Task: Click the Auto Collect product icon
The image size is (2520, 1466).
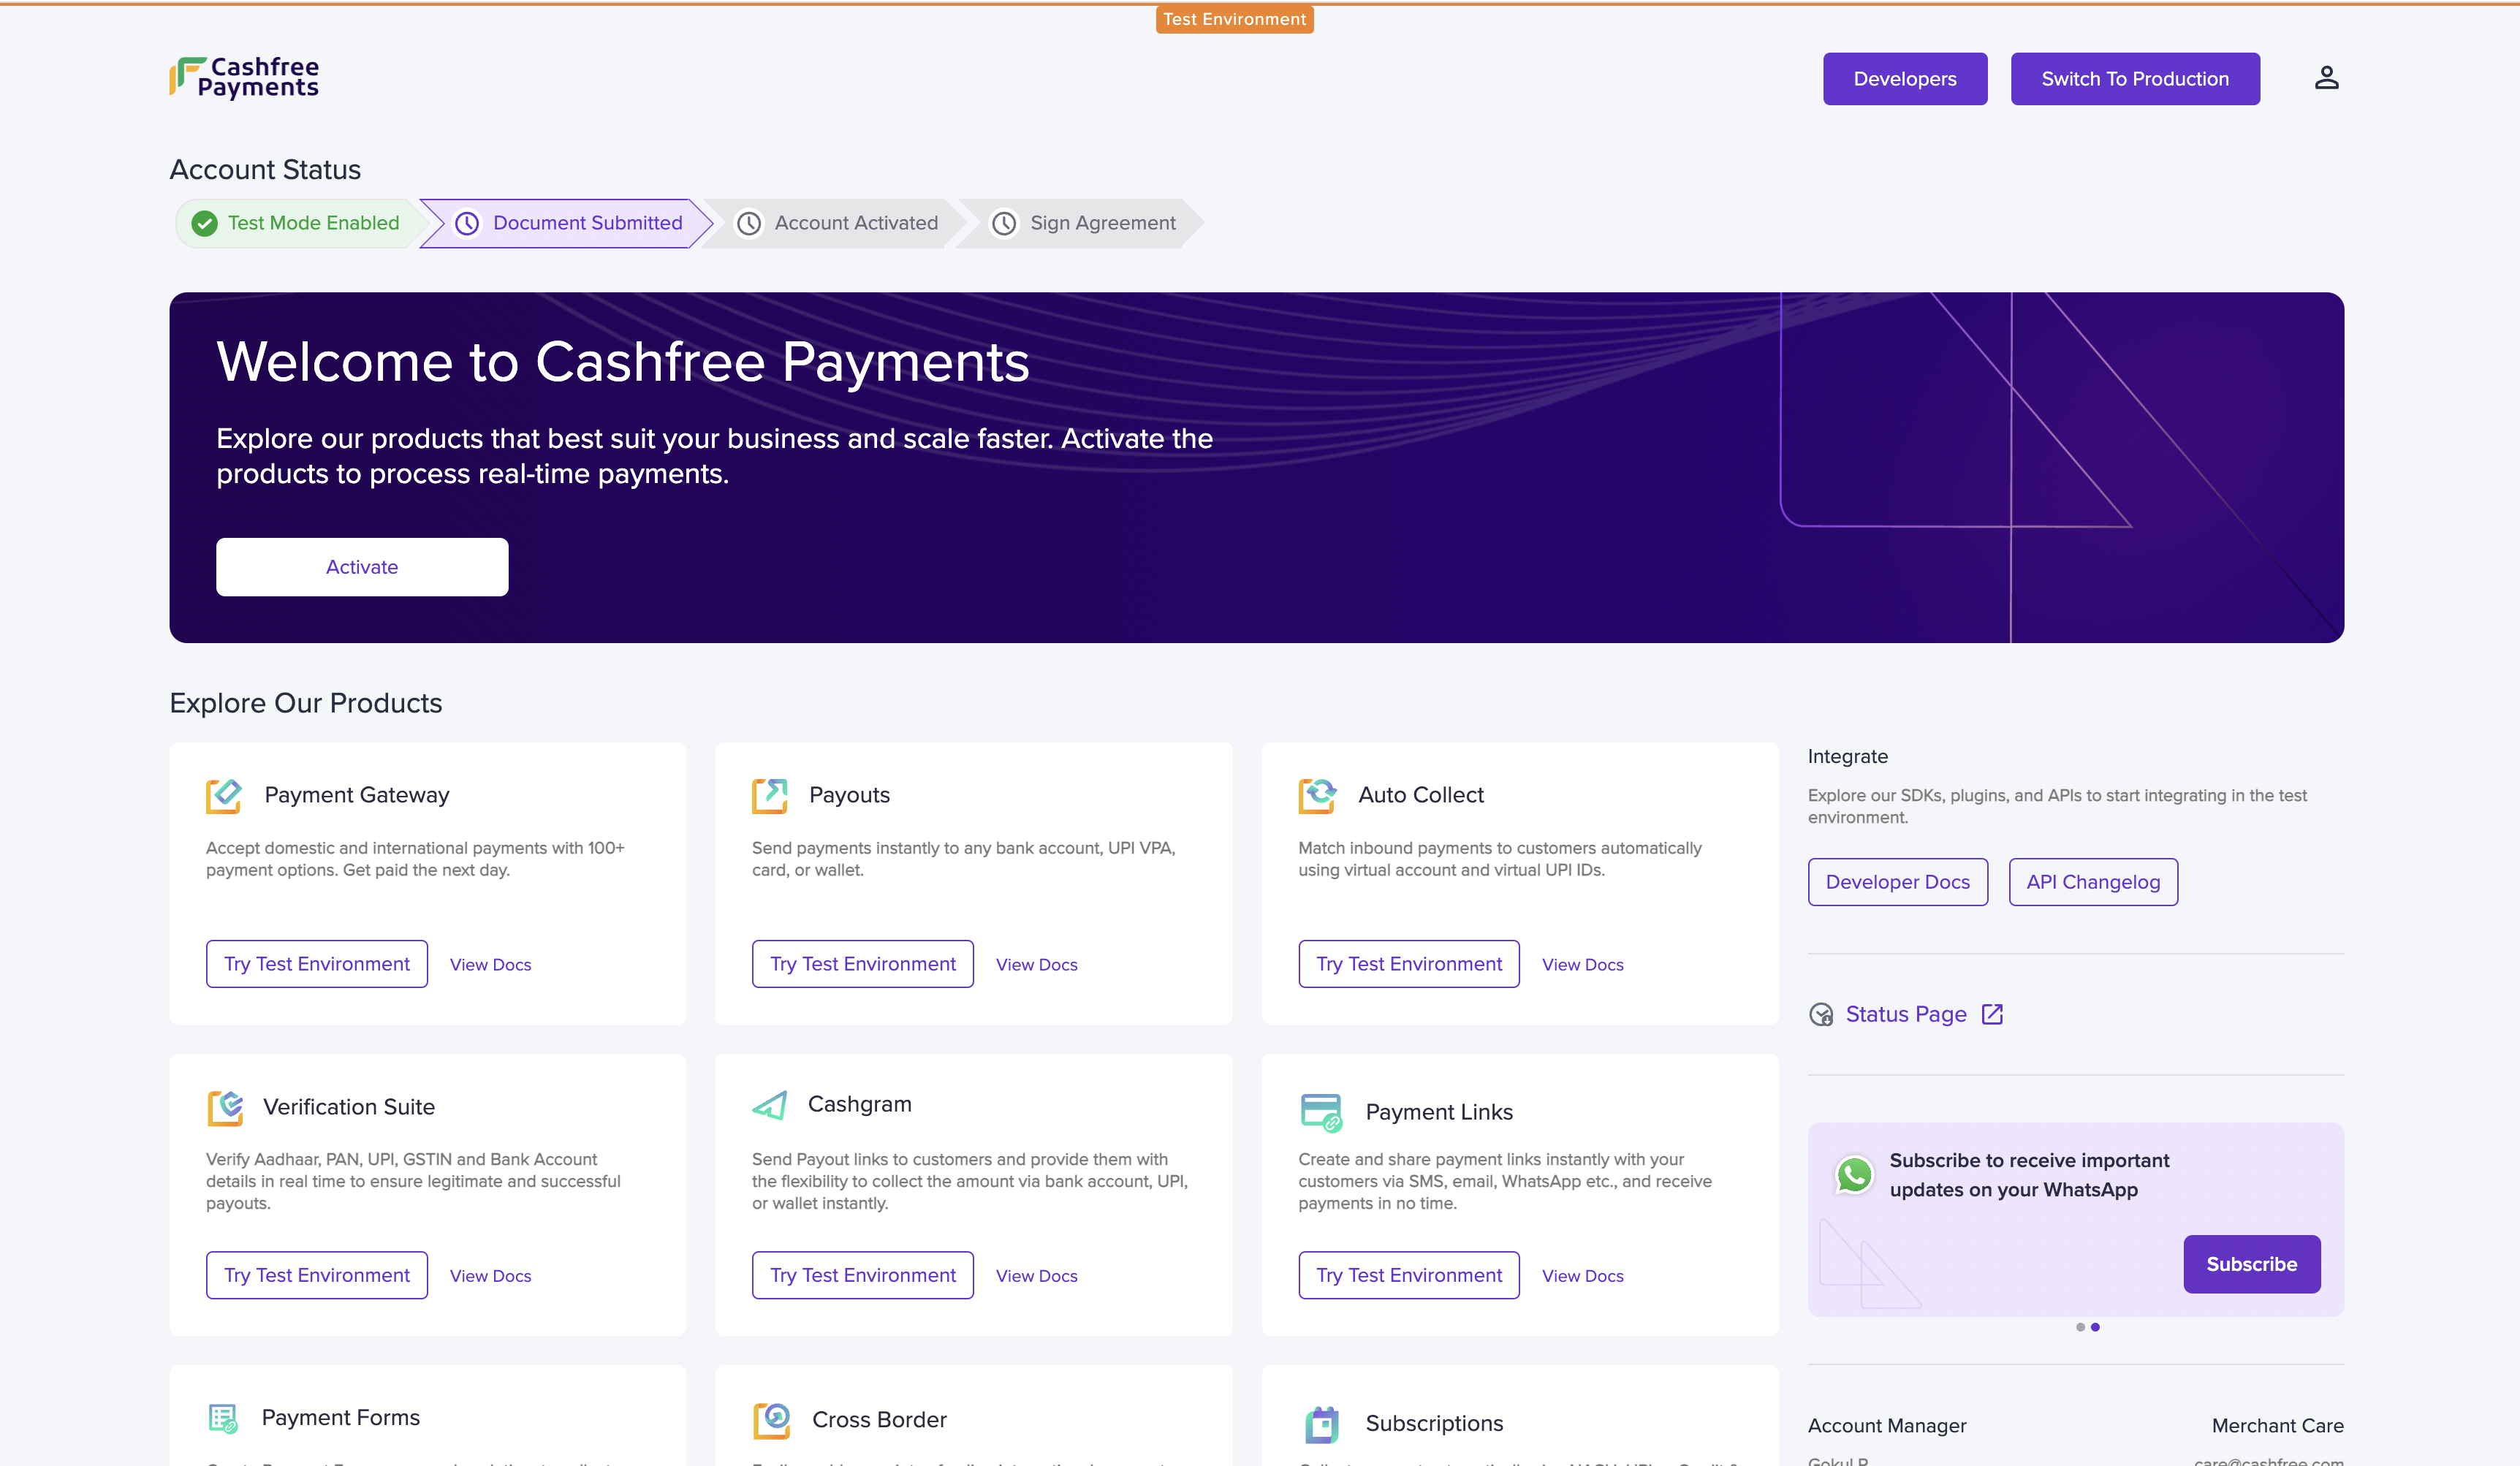Action: click(1317, 796)
